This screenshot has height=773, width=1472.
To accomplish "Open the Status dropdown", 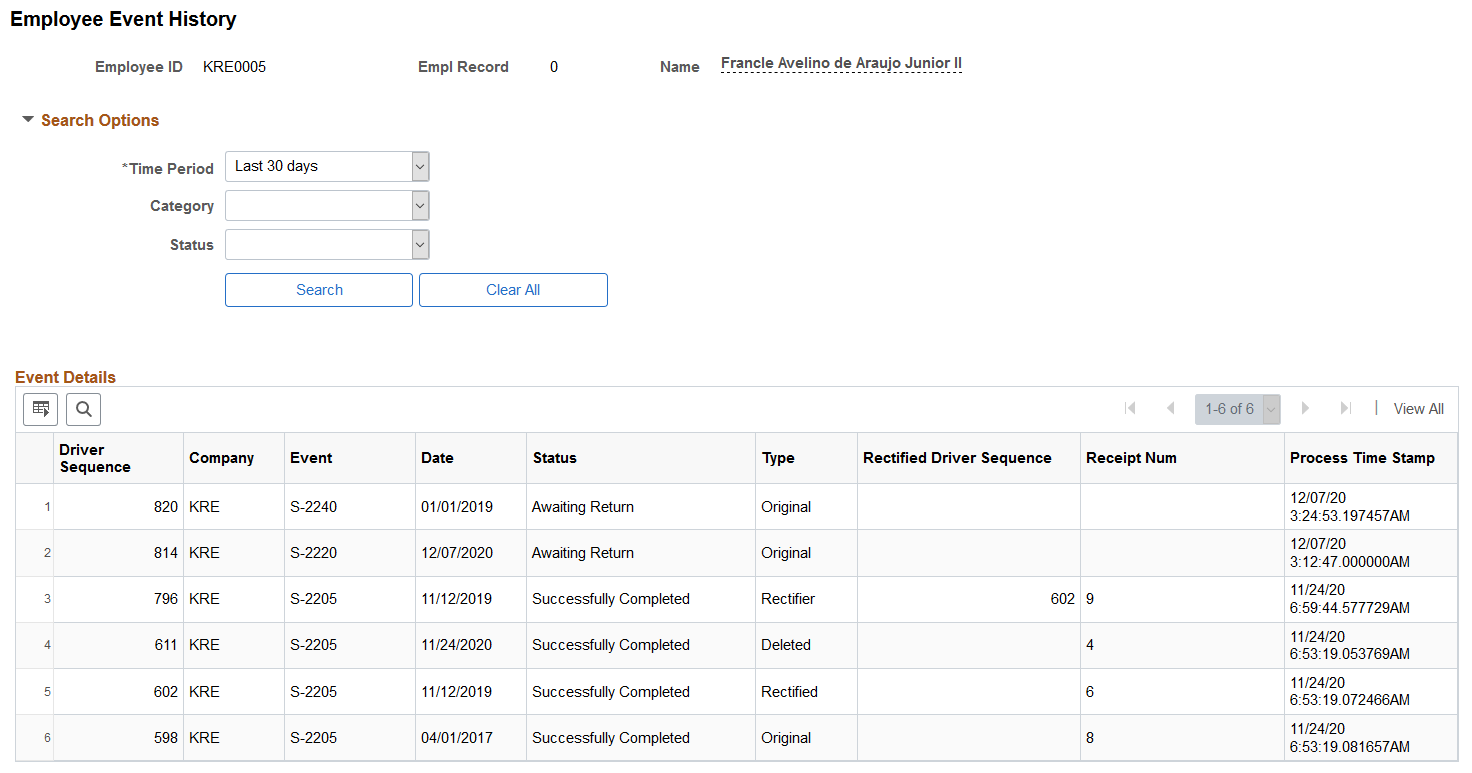I will (327, 245).
